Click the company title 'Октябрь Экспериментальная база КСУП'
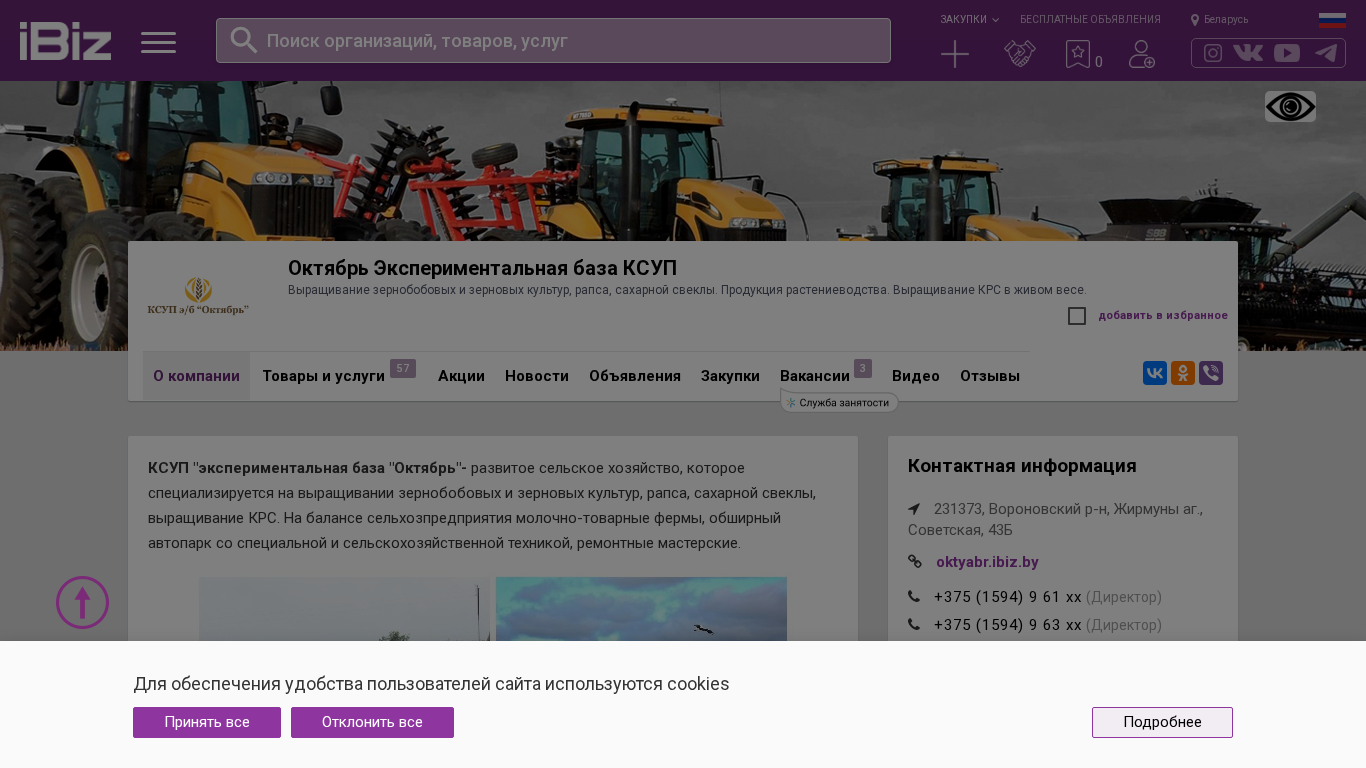 [x=482, y=268]
